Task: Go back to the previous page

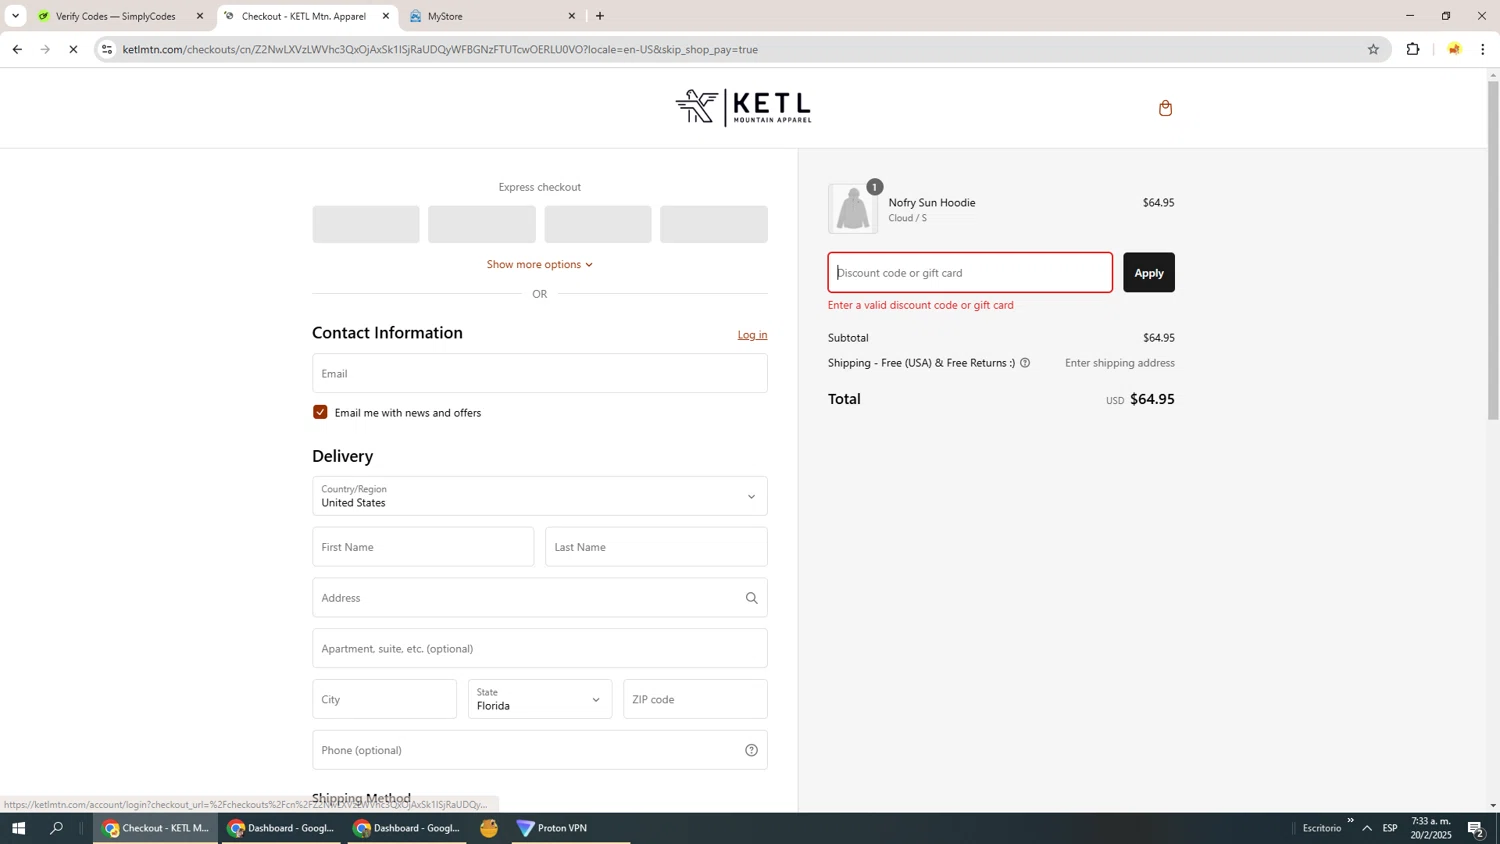Action: tap(17, 49)
